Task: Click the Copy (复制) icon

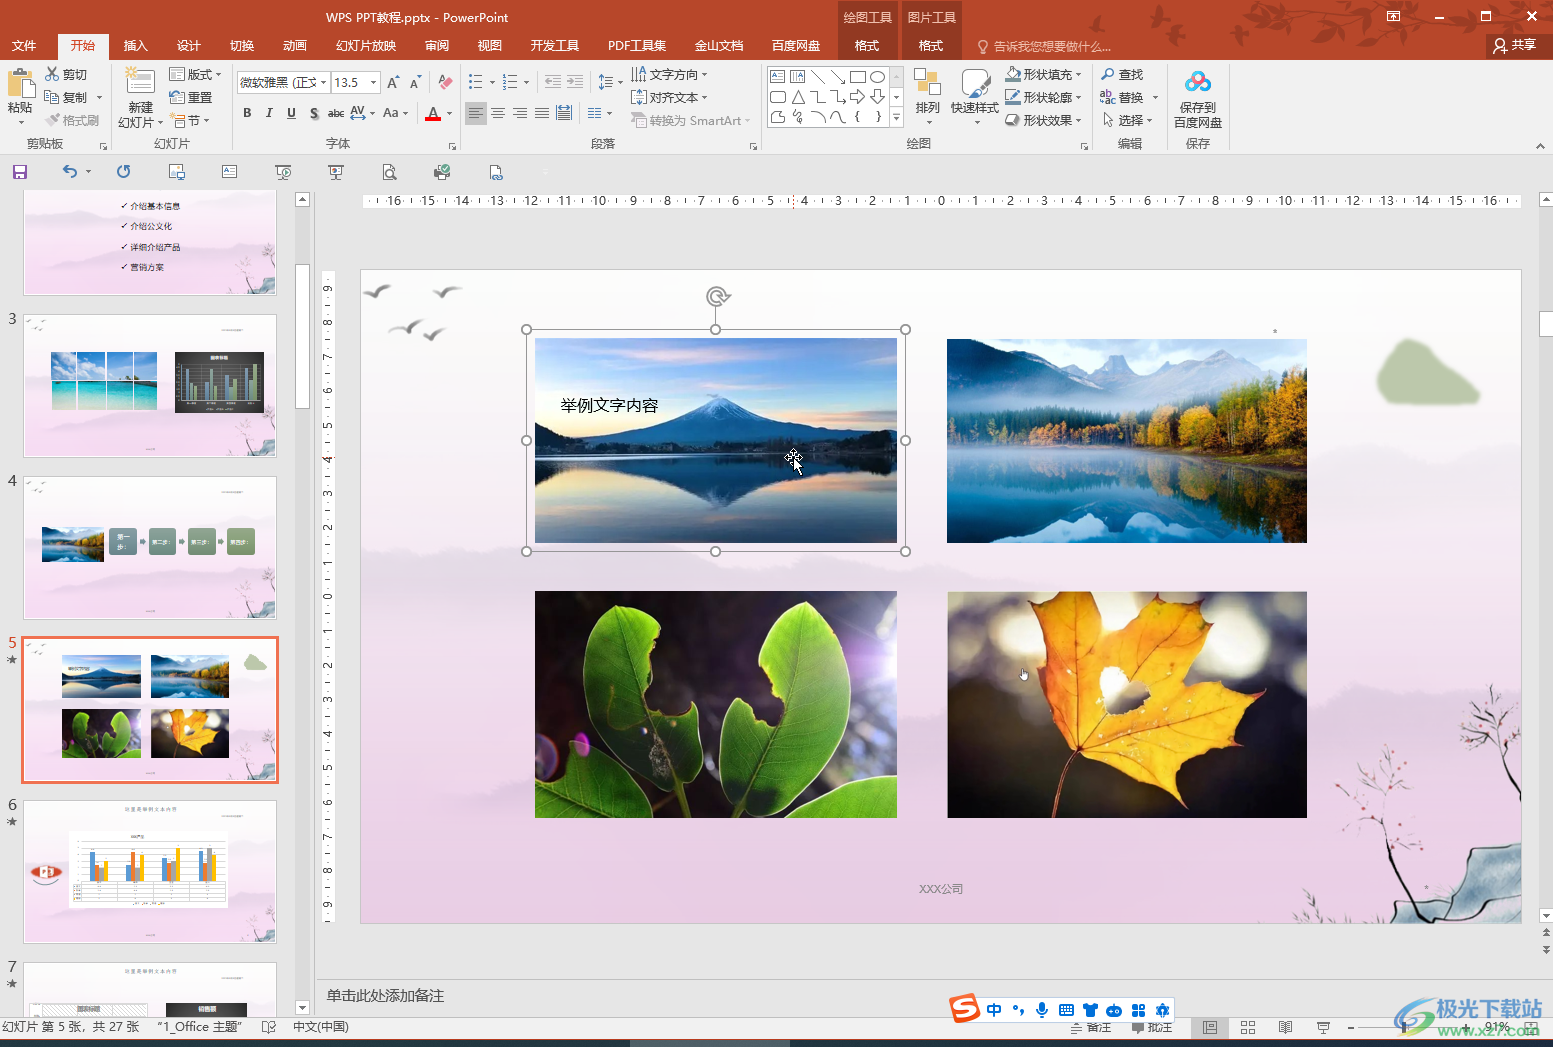Action: coord(52,97)
